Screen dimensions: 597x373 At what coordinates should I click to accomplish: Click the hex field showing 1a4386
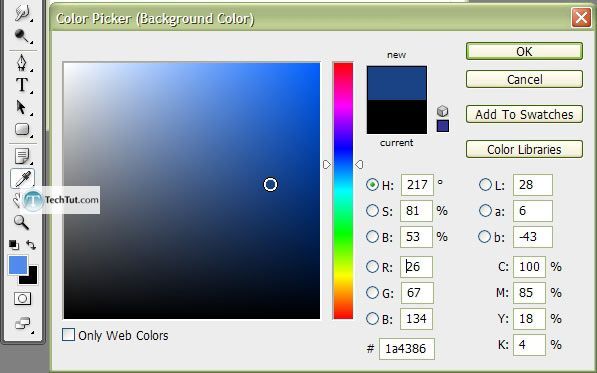click(407, 348)
